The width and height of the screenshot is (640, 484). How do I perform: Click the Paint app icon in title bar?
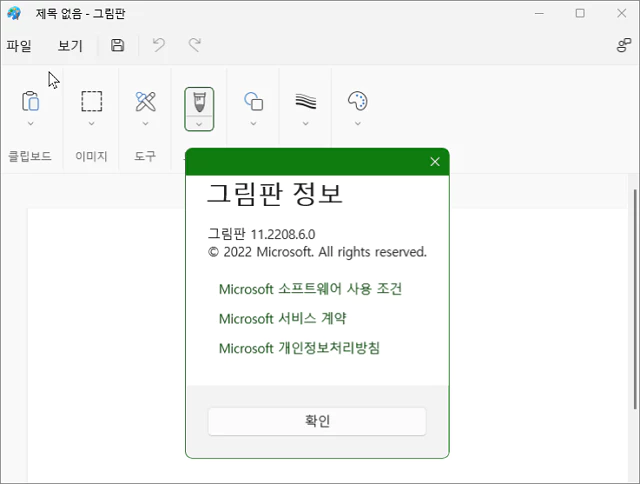[x=14, y=13]
